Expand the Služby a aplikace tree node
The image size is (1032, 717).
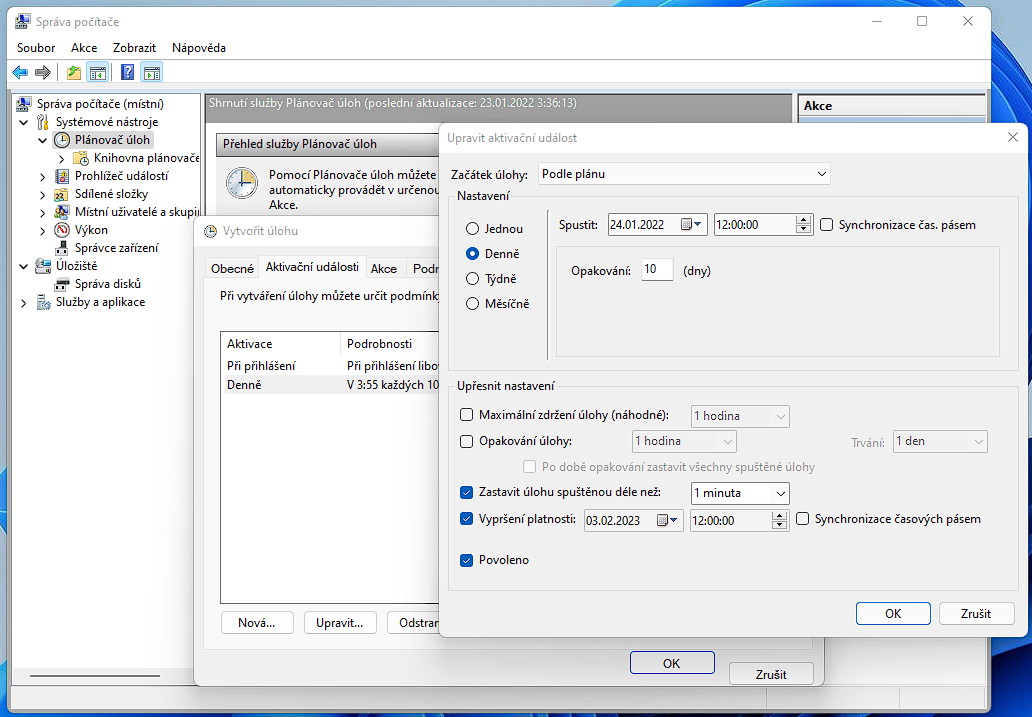tap(24, 302)
